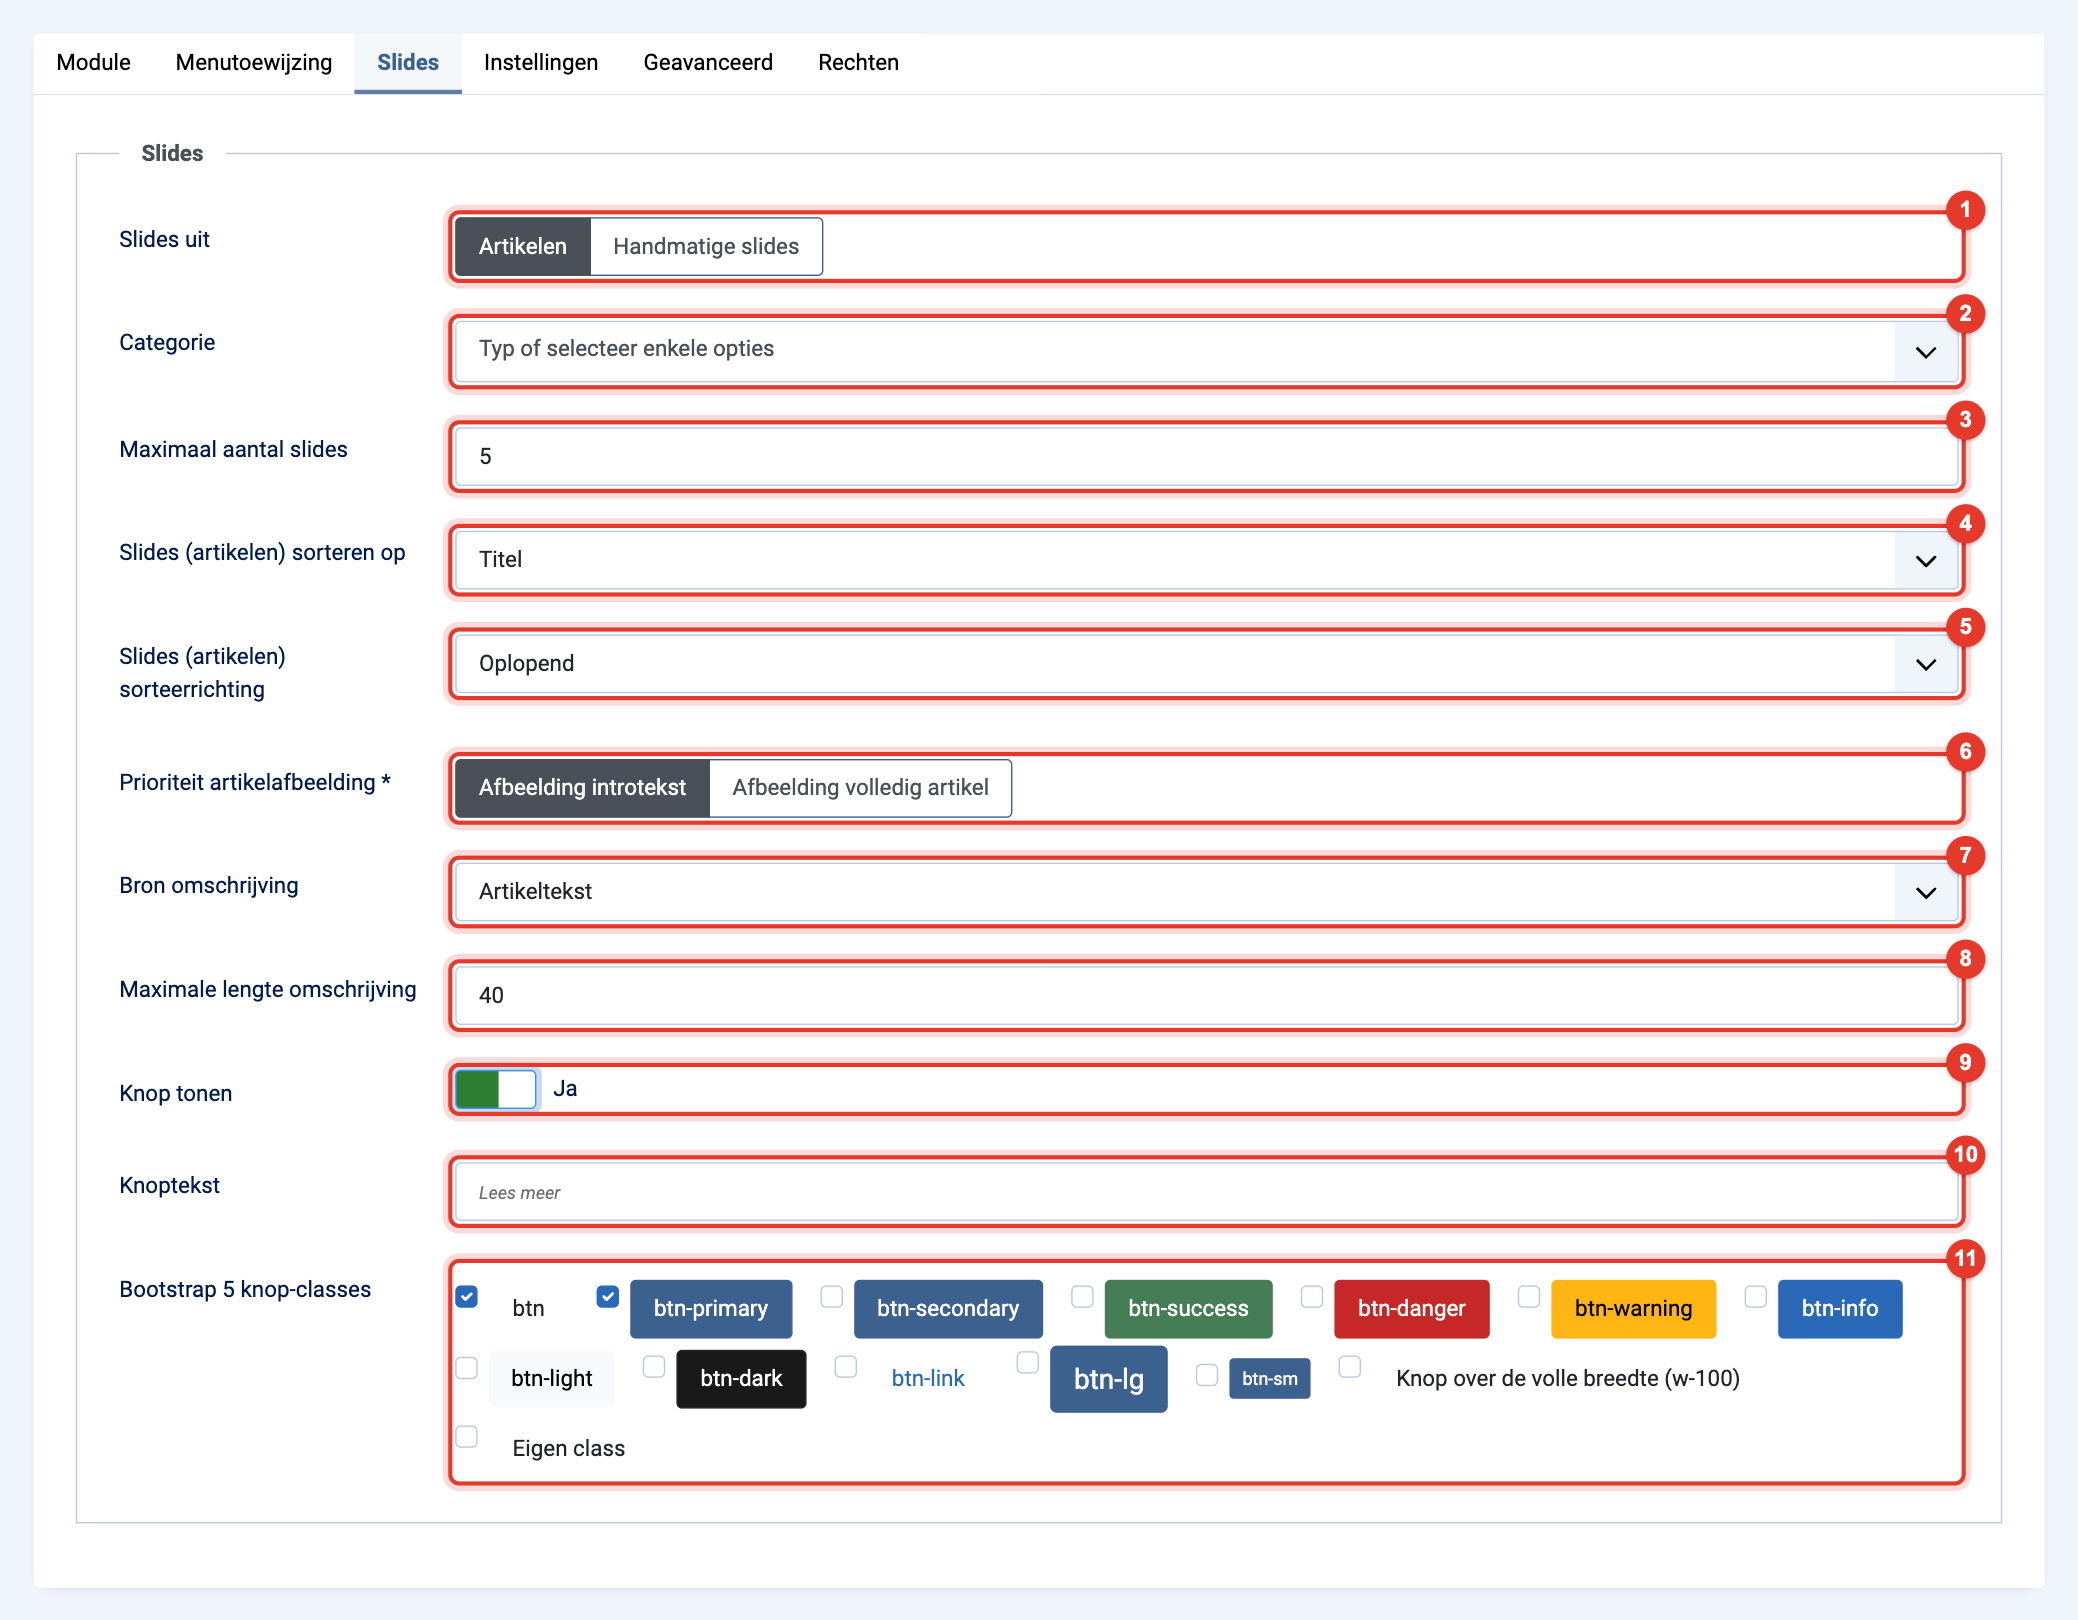Screen dimensions: 2078x1620
Task: Click the btn-link sample label
Action: pyautogui.click(x=928, y=1379)
